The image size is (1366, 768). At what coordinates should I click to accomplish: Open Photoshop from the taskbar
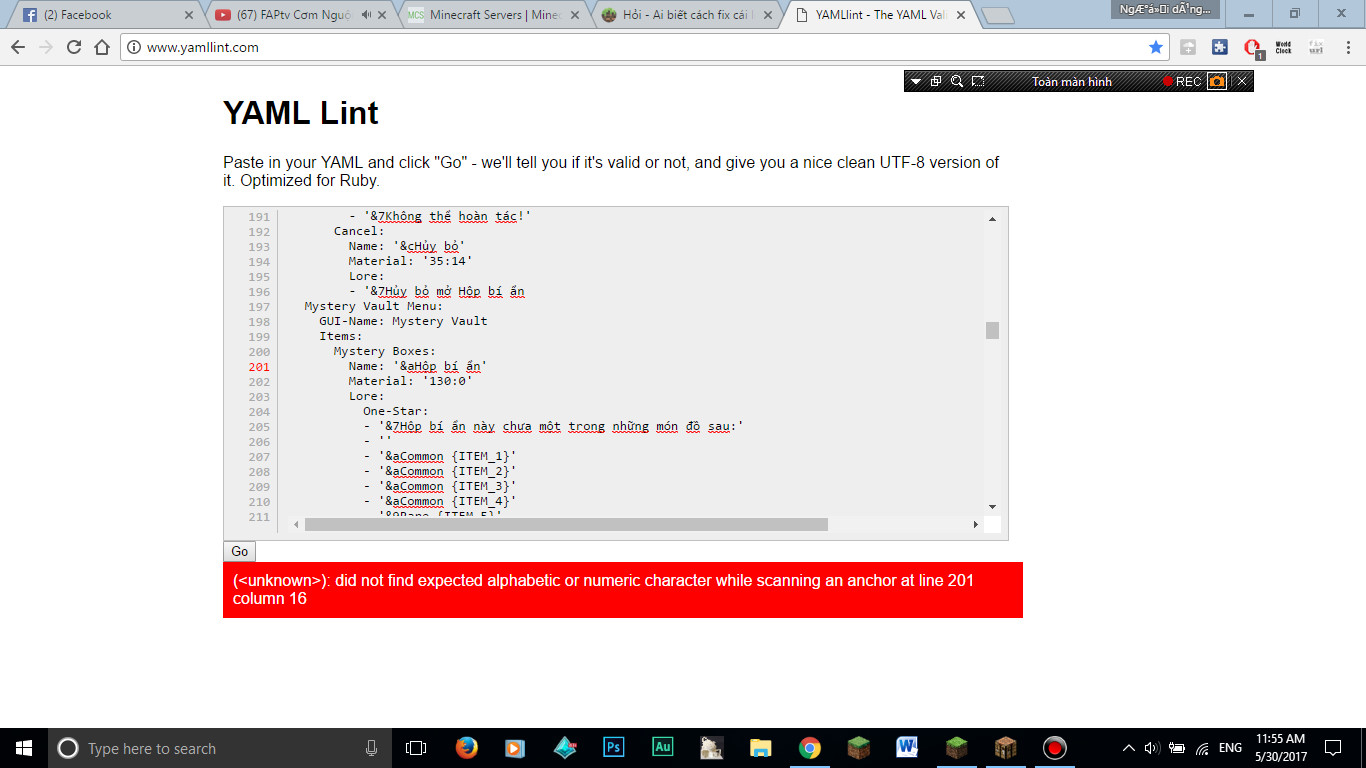click(614, 747)
